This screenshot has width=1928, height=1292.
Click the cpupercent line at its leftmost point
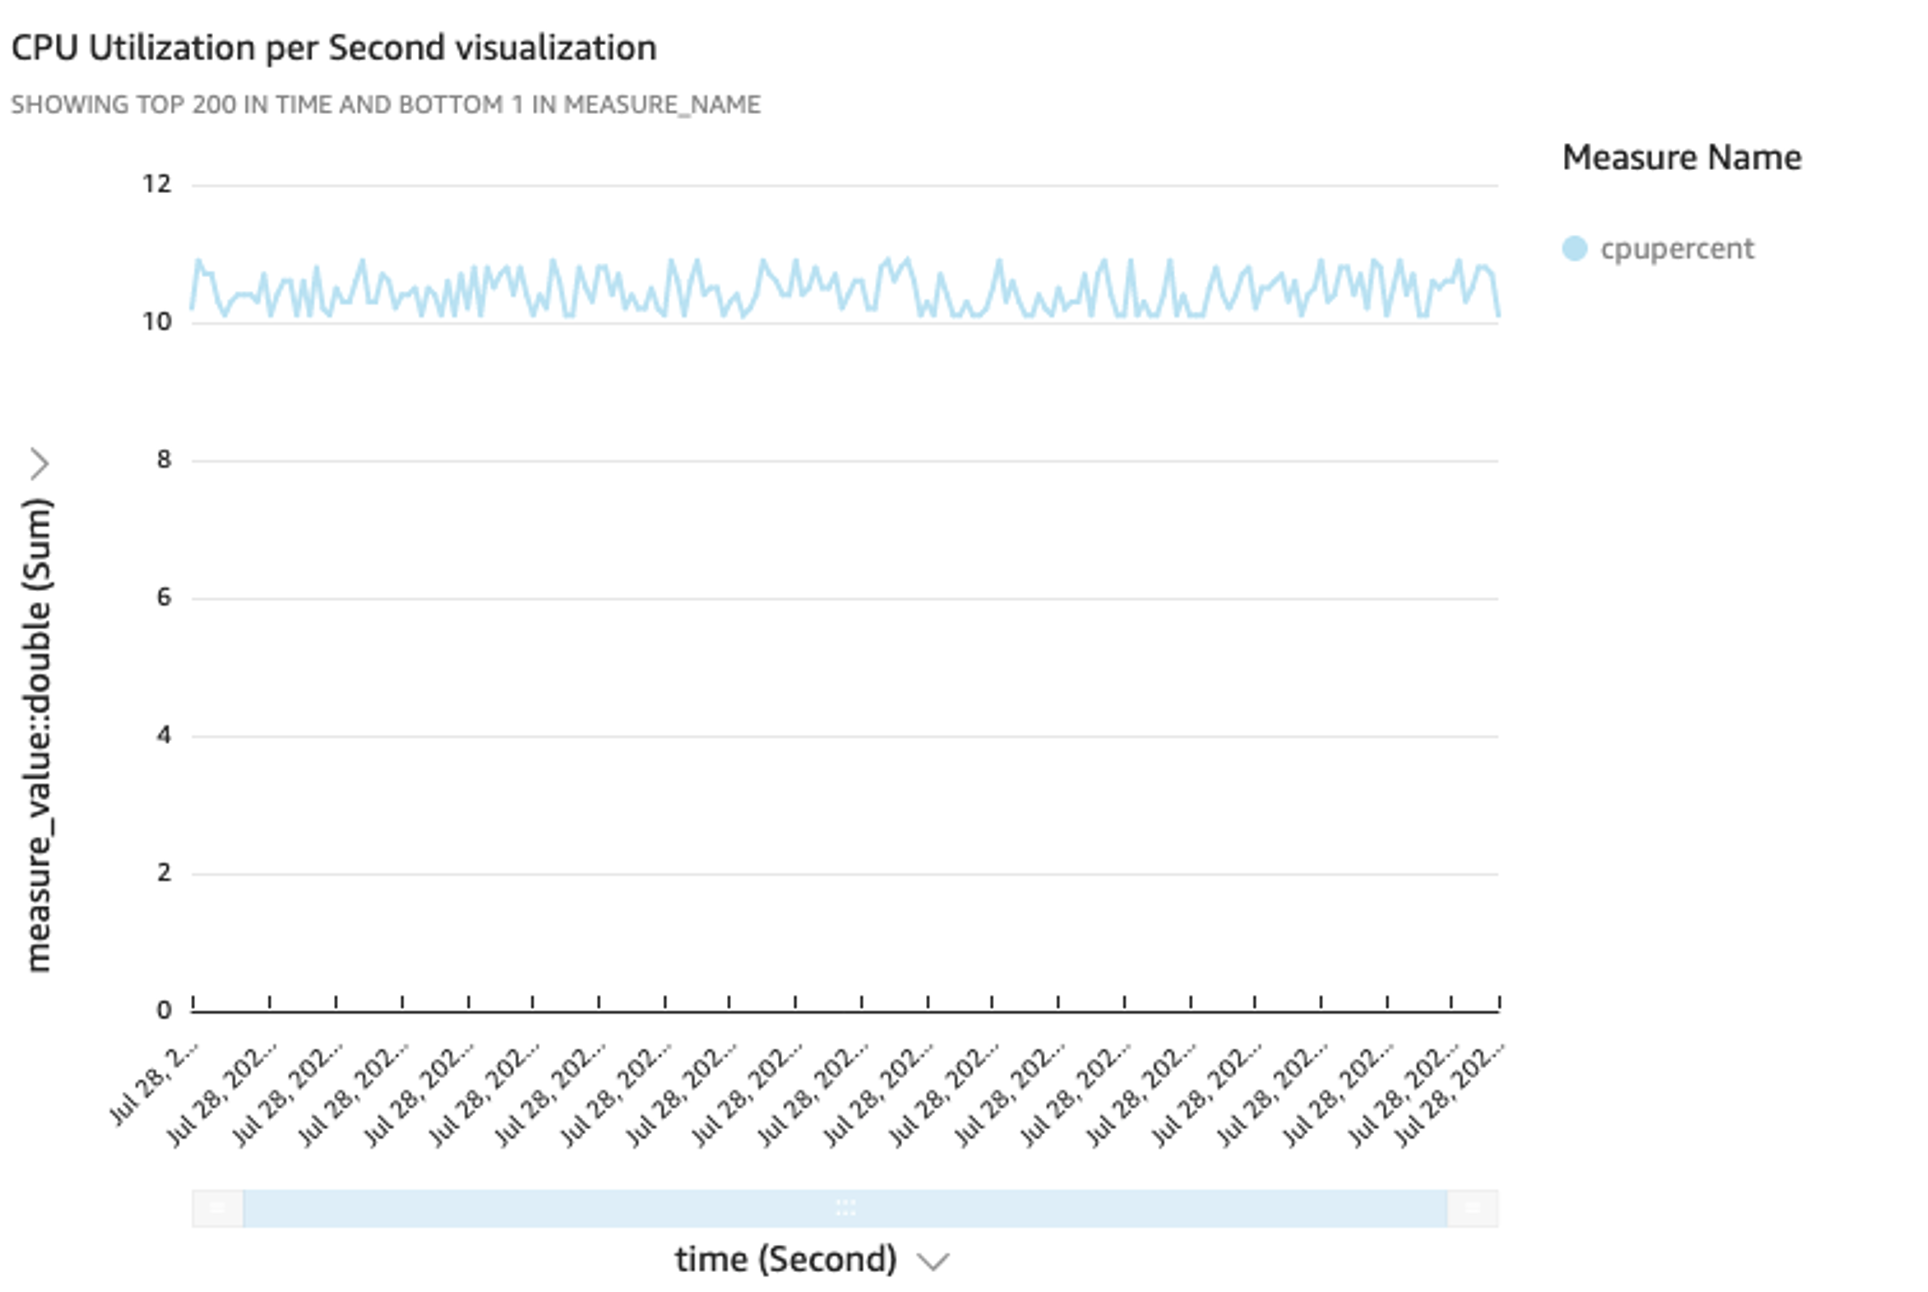pos(193,306)
